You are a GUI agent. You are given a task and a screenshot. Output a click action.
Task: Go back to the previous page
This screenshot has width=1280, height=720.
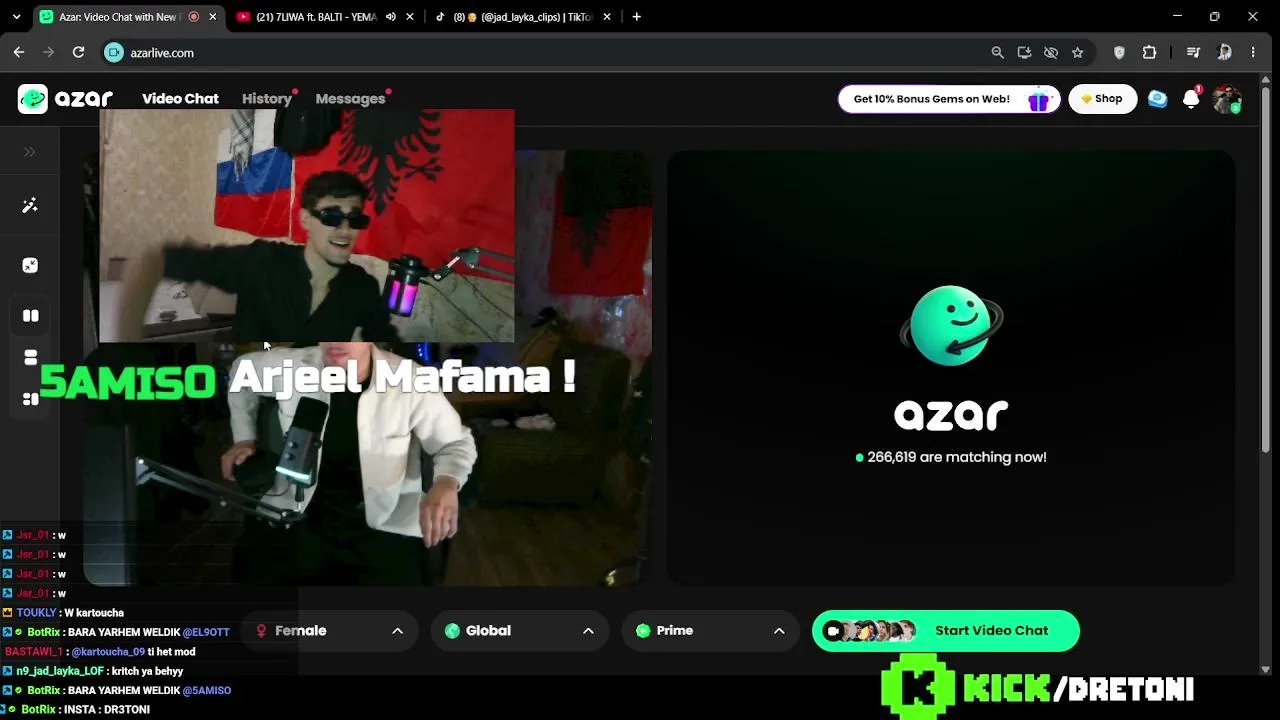click(19, 53)
